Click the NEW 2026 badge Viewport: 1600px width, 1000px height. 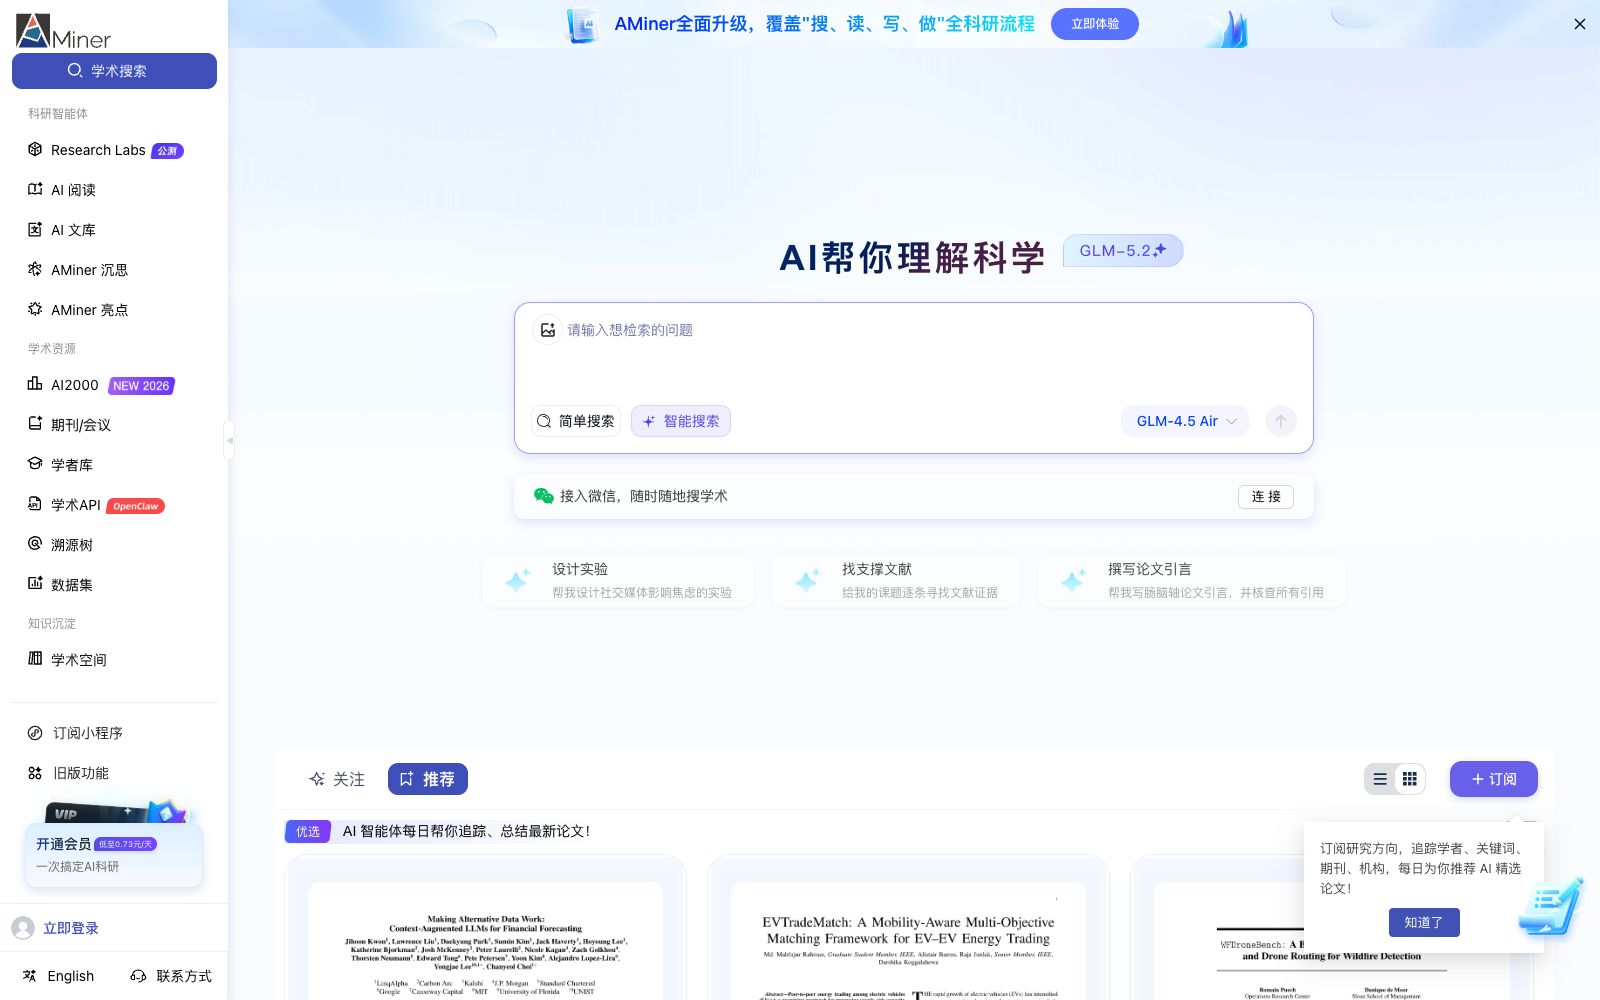tap(142, 386)
